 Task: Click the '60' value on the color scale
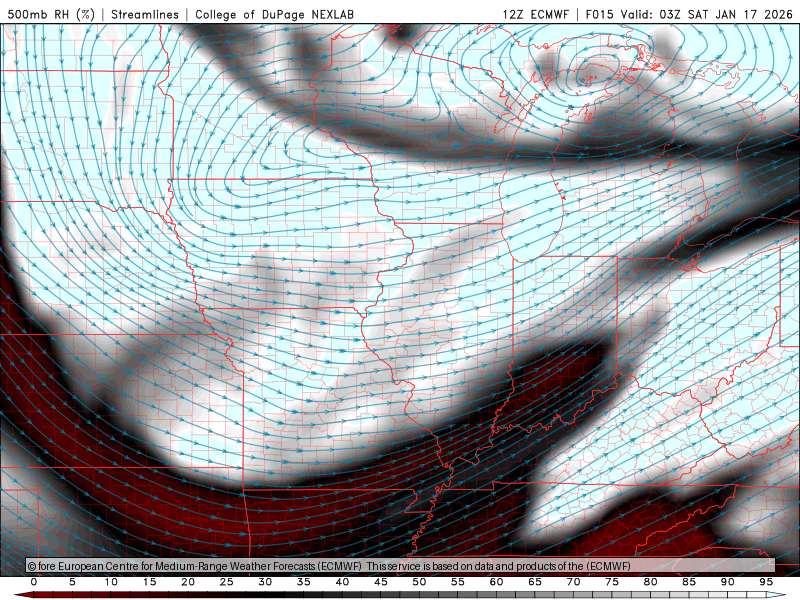tap(496, 582)
